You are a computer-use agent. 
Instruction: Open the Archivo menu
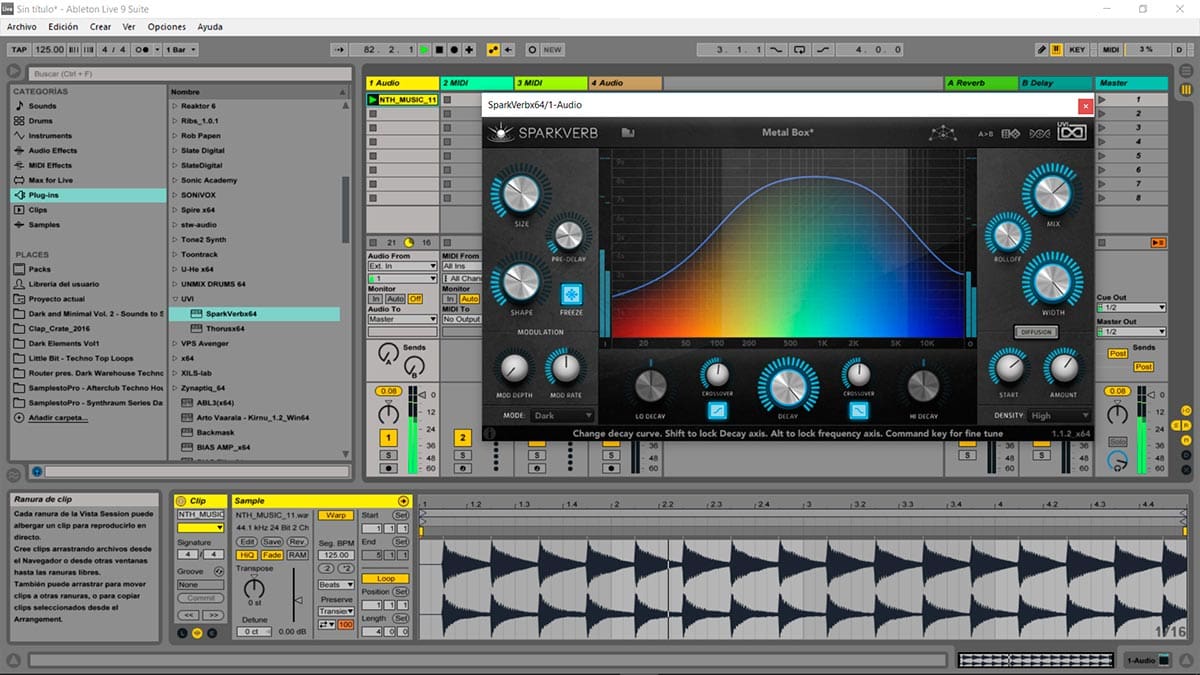(x=22, y=27)
